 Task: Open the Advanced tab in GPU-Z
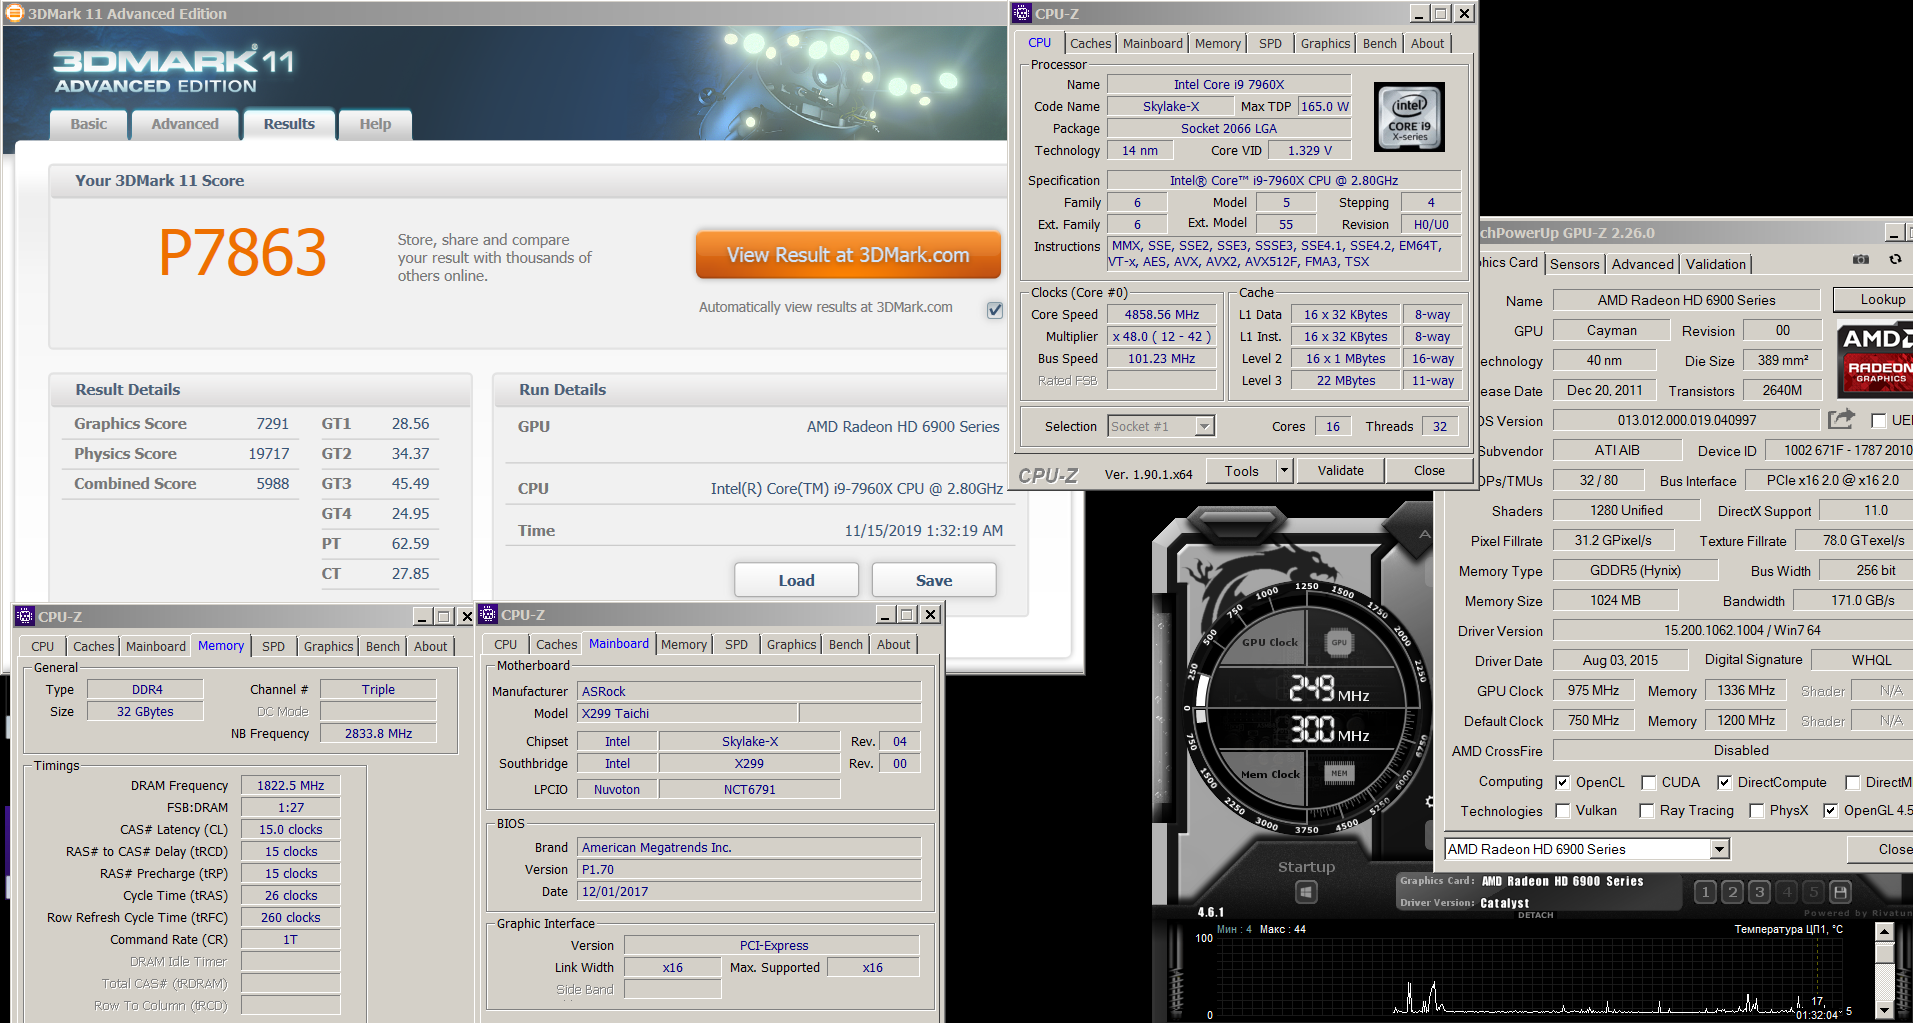point(1642,264)
